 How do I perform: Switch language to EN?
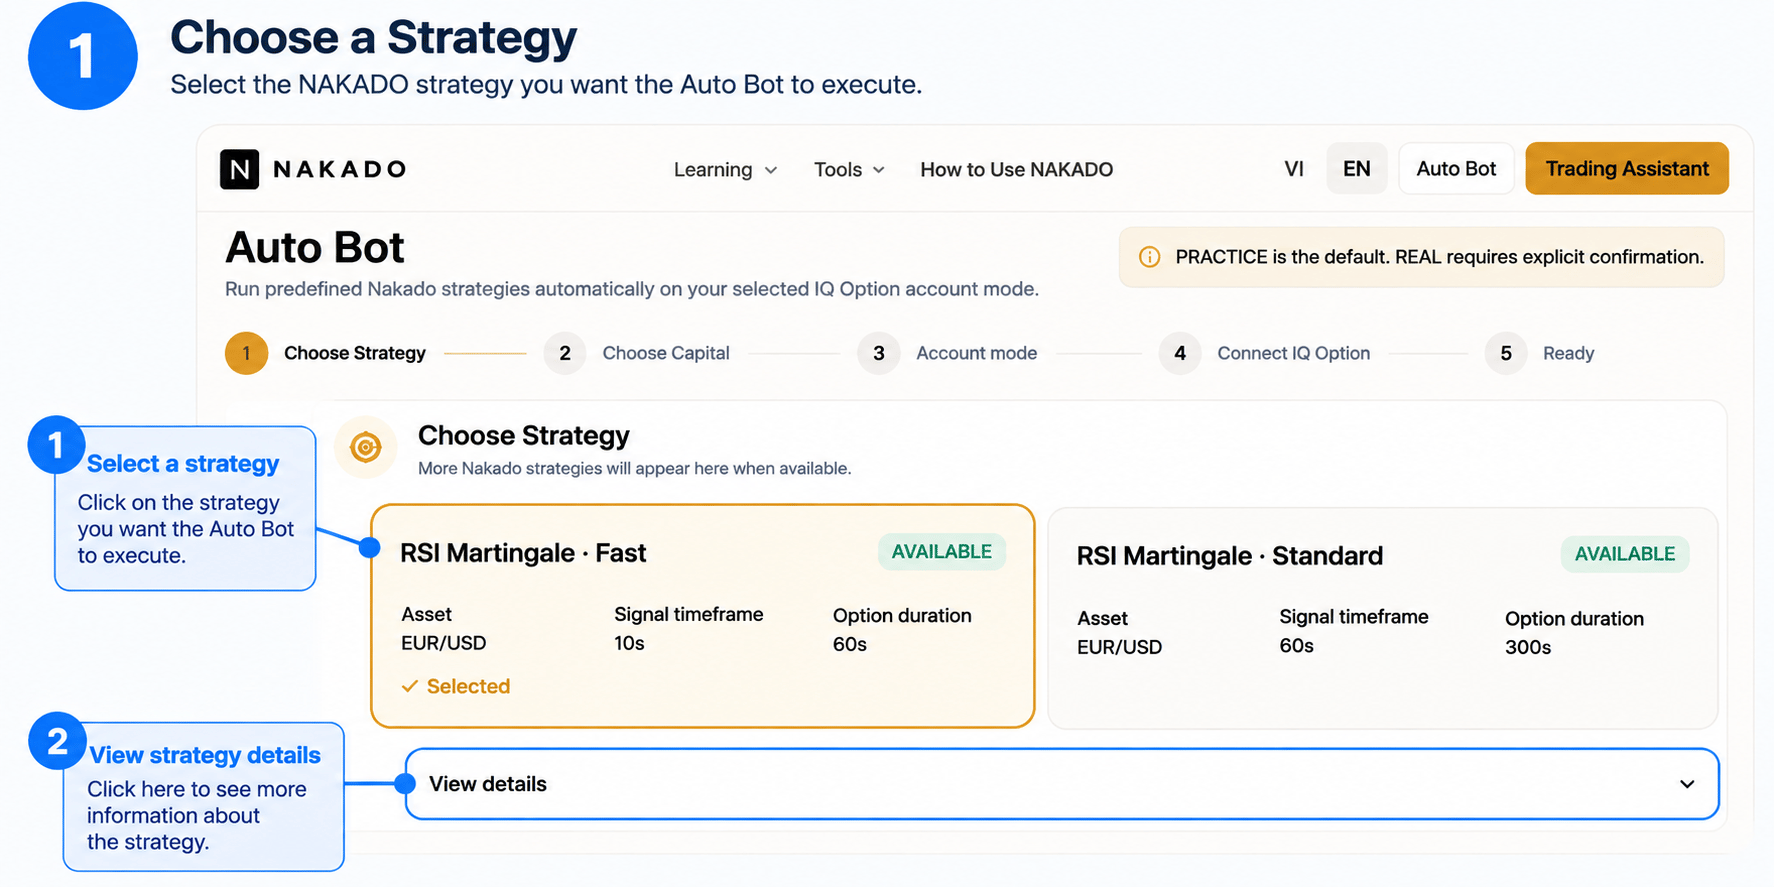1357,169
